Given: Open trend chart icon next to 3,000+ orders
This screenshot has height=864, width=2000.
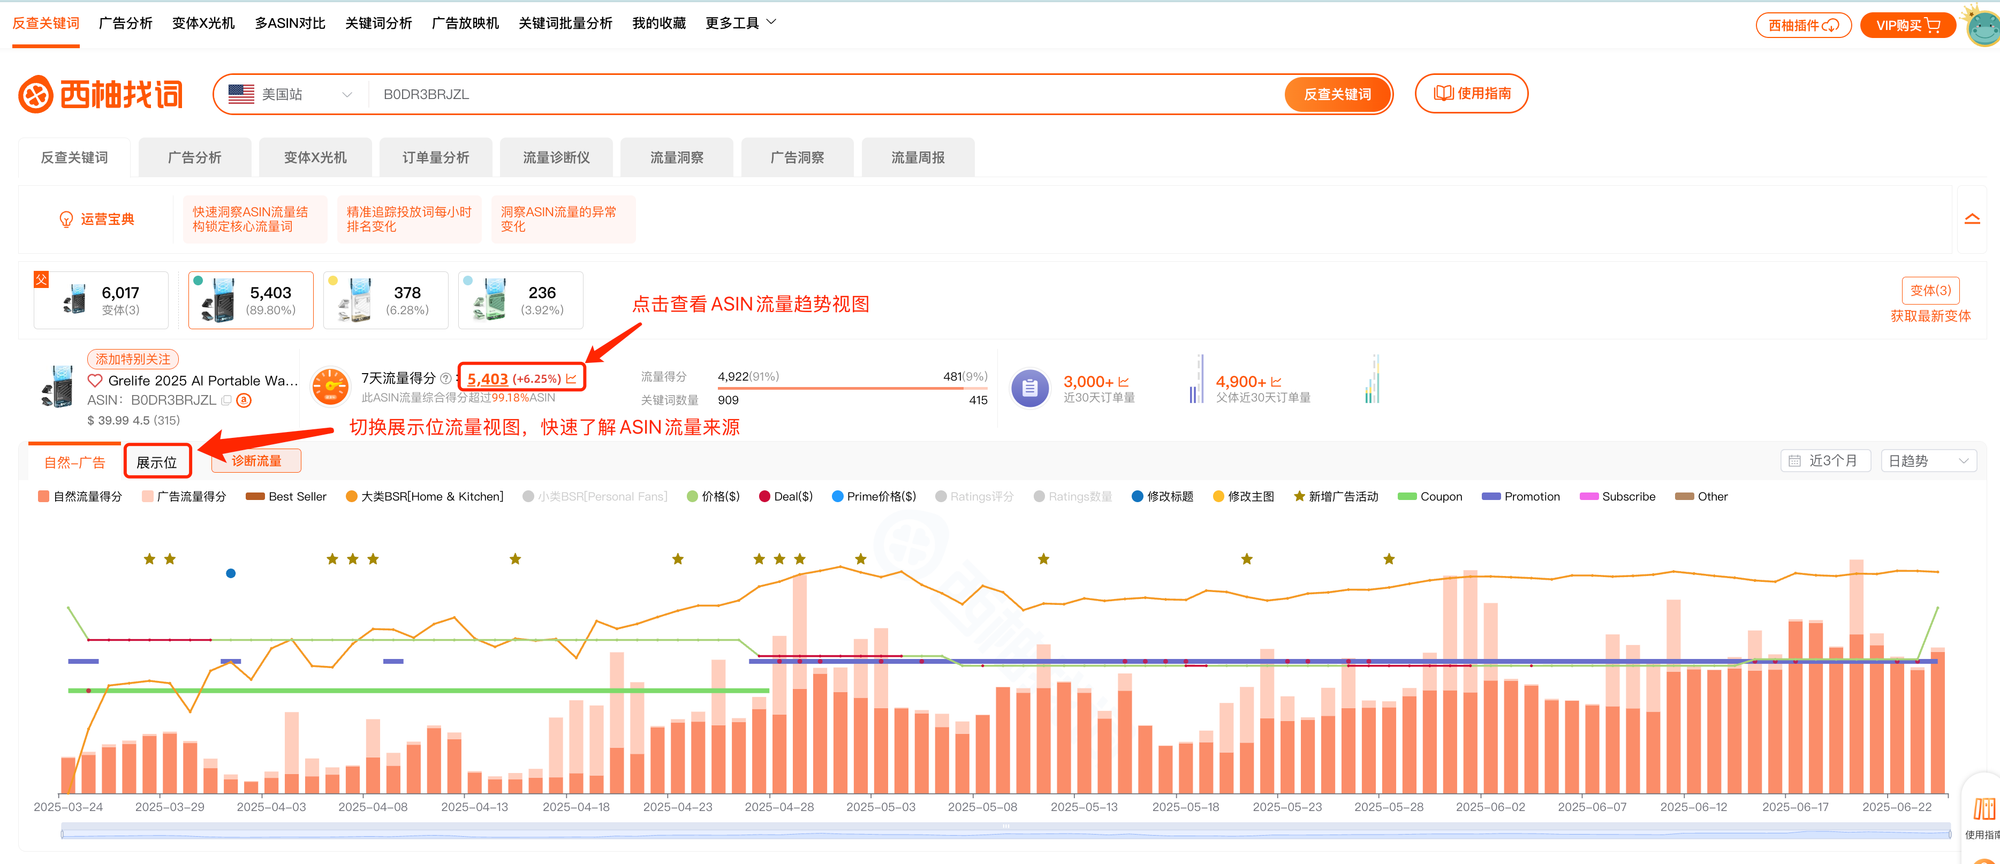Looking at the screenshot, I should pos(1124,382).
